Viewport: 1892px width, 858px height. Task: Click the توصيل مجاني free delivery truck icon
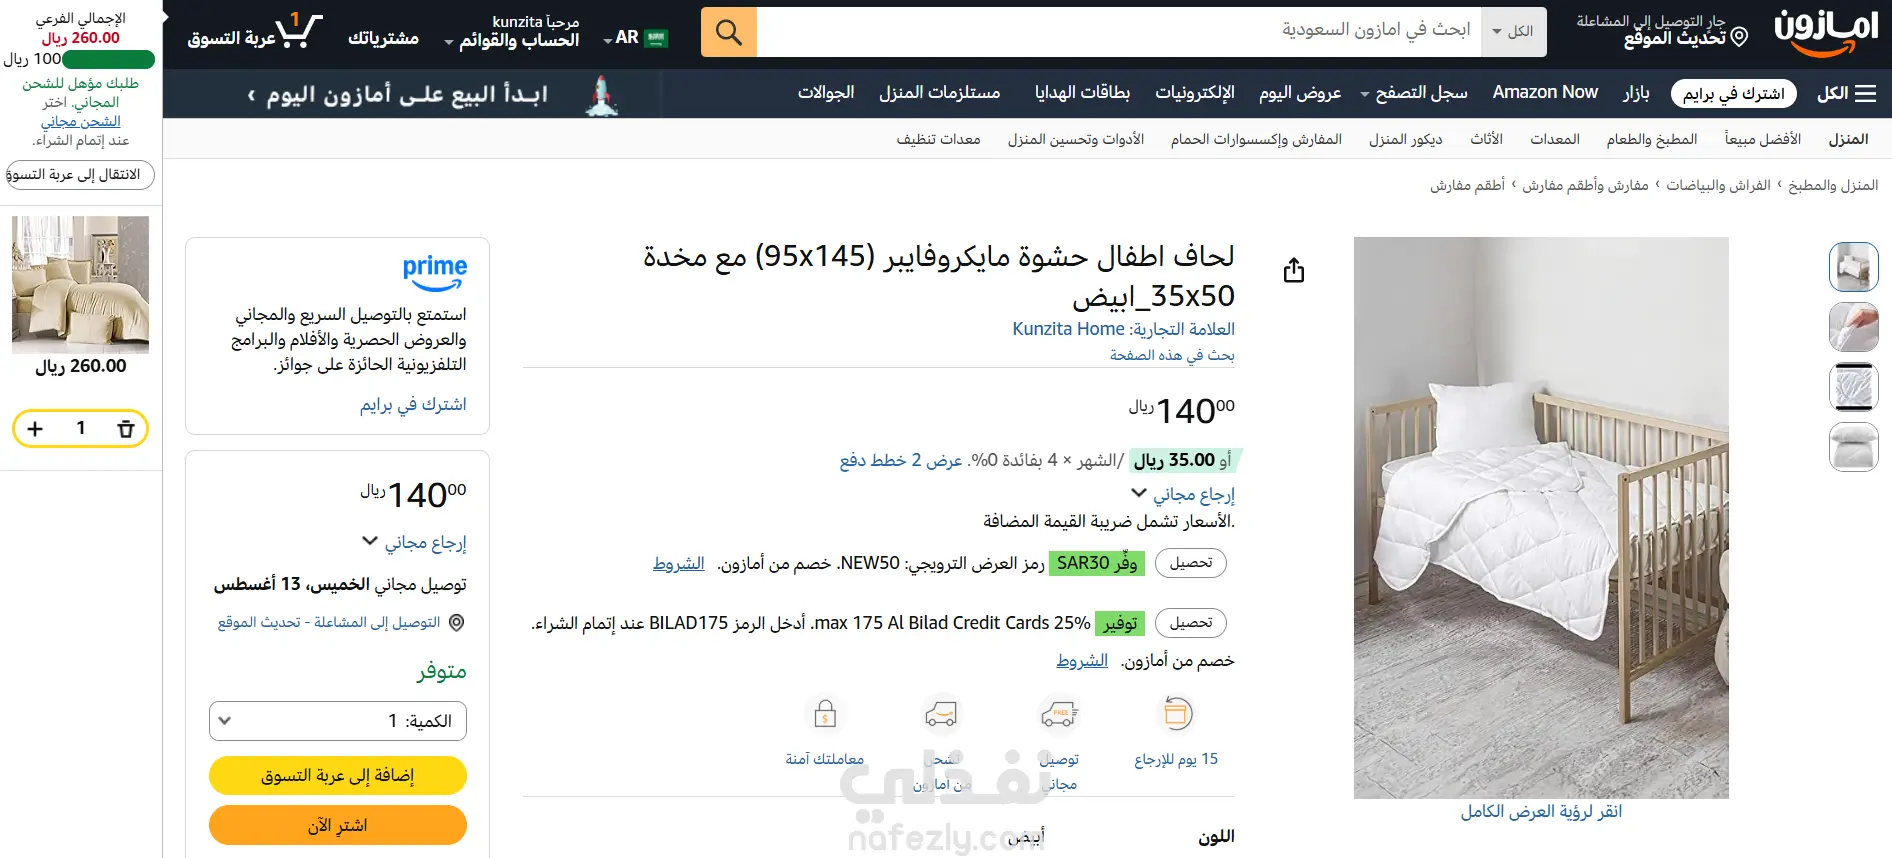1059,714
